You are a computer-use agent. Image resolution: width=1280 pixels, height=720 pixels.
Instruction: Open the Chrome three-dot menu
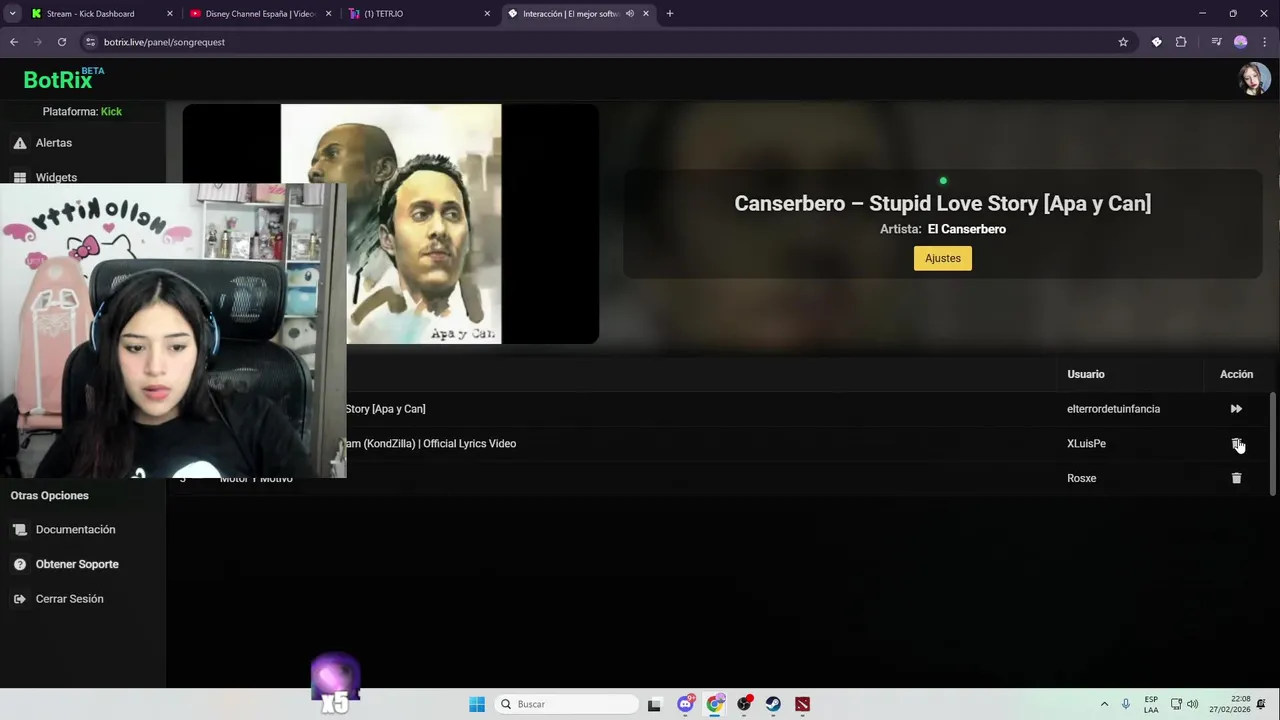coord(1265,42)
